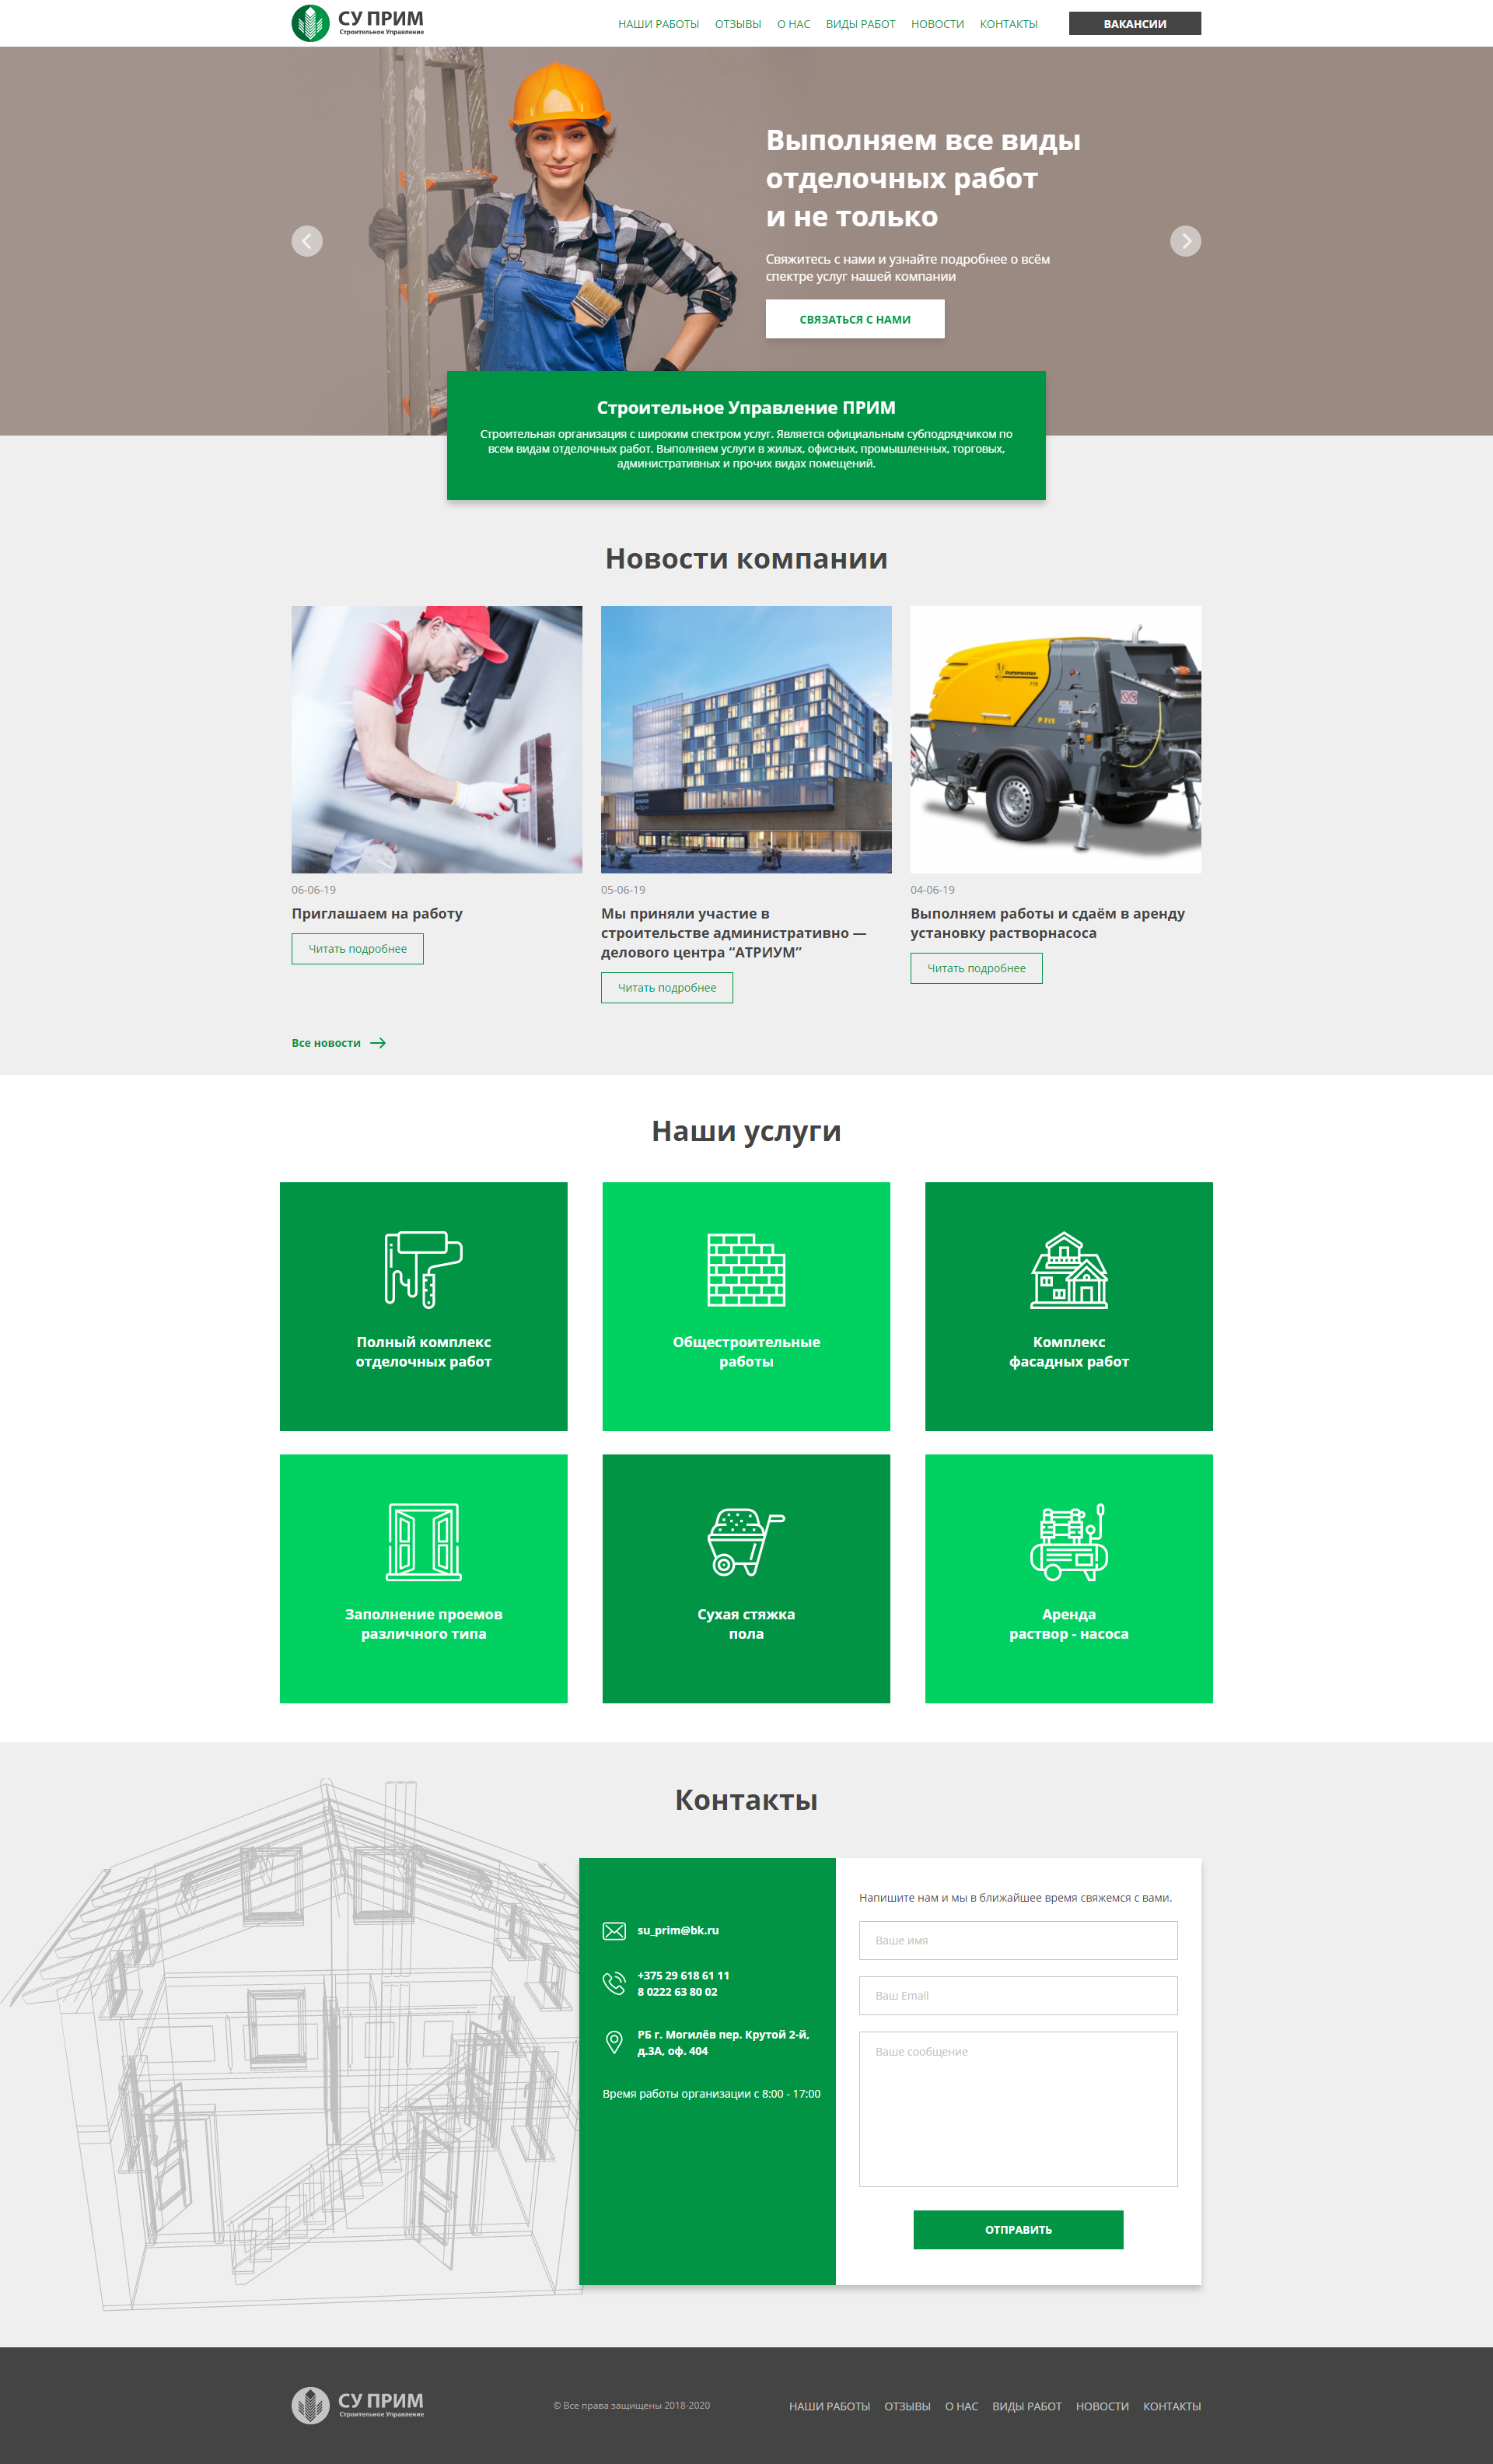Screen dimensions: 1493x2464
Task: Open Комплекс фасадных работ card
Action: (1069, 1306)
